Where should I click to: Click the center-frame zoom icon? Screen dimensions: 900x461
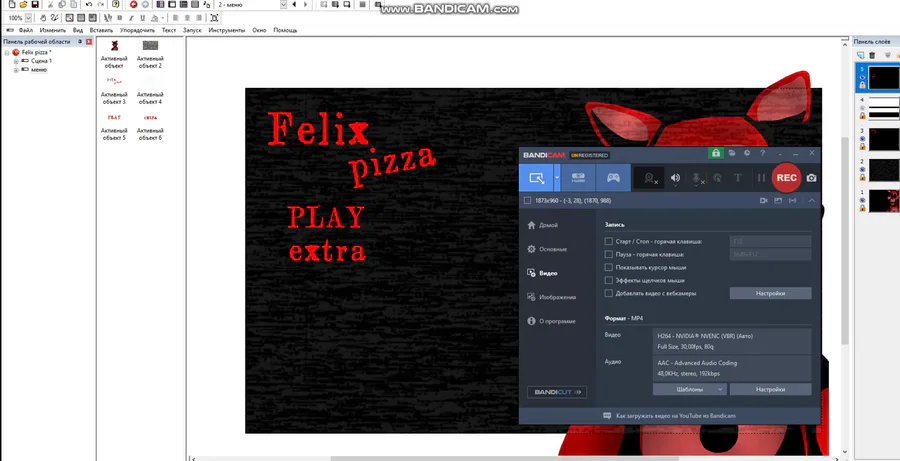pyautogui.click(x=214, y=18)
